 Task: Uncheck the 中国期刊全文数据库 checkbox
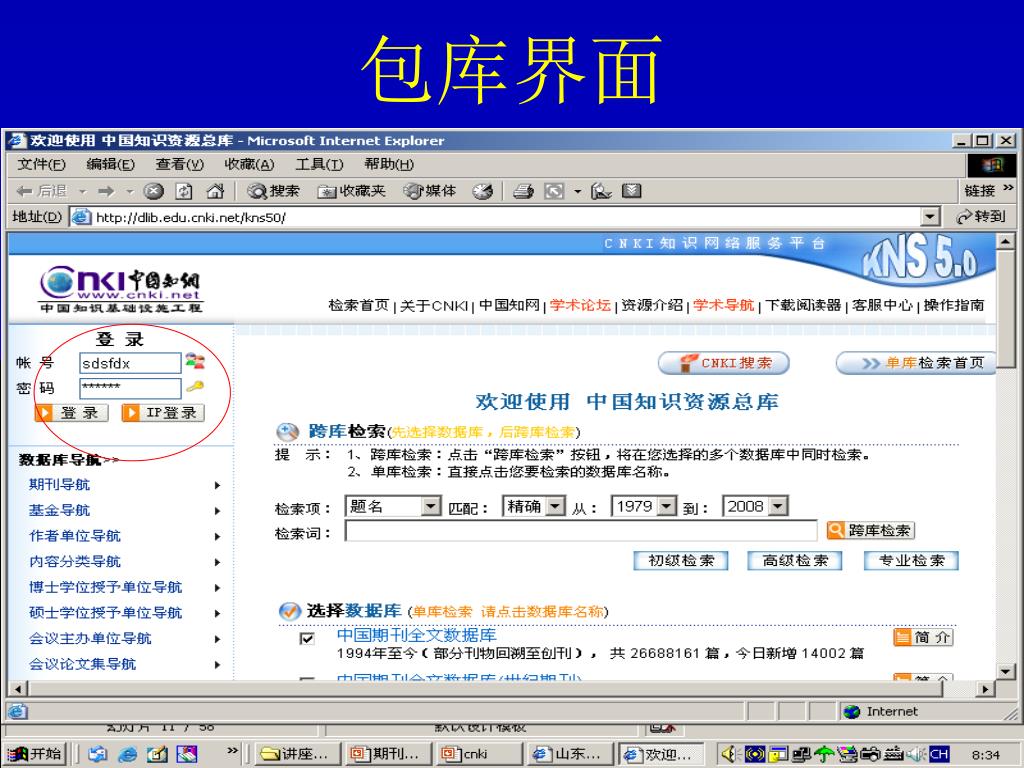pos(306,638)
